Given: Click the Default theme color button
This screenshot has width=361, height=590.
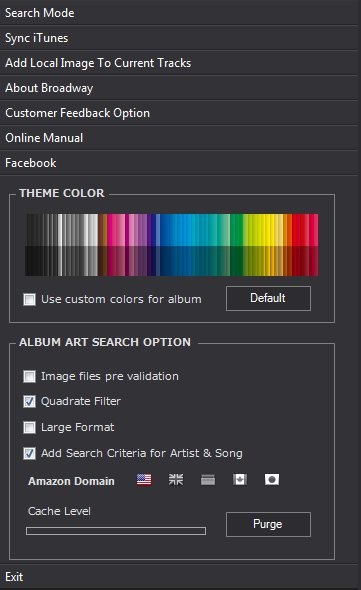Looking at the screenshot, I should tap(268, 298).
